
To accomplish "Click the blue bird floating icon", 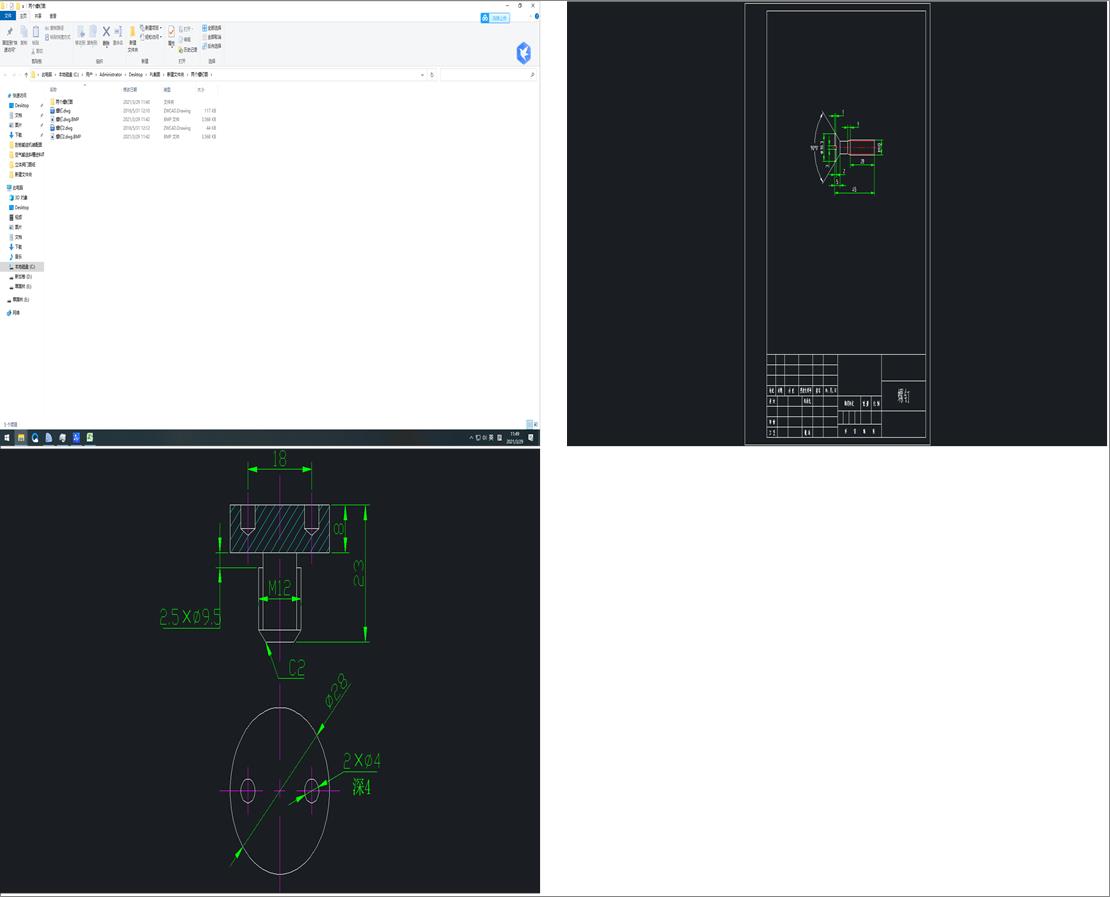I will [x=524, y=53].
